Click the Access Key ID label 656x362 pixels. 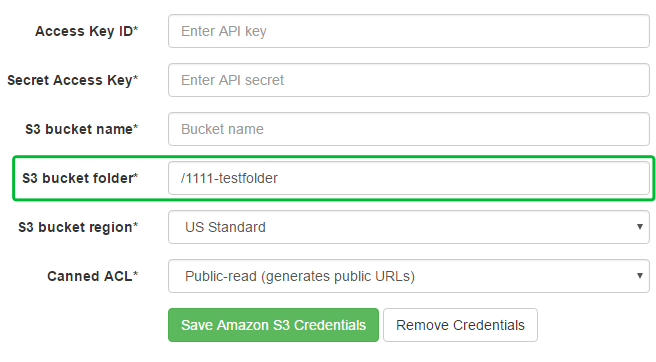(x=87, y=31)
